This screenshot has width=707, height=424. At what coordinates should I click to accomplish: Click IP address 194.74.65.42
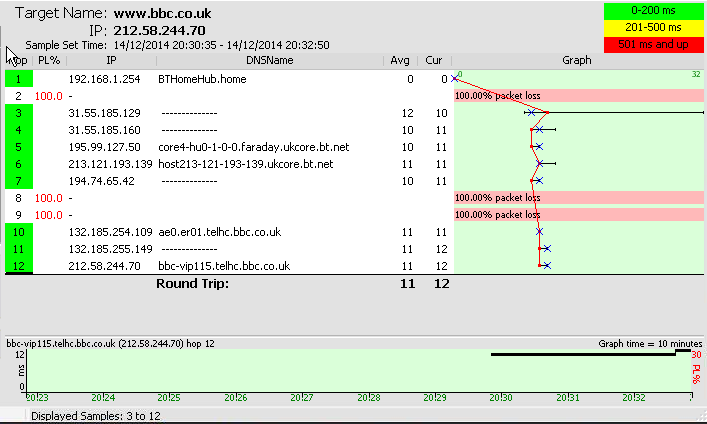tap(101, 181)
